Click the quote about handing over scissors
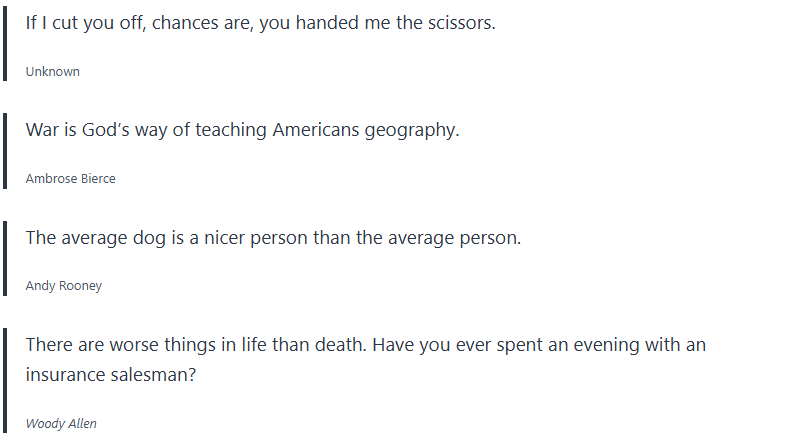808x440 pixels. pyautogui.click(x=260, y=23)
